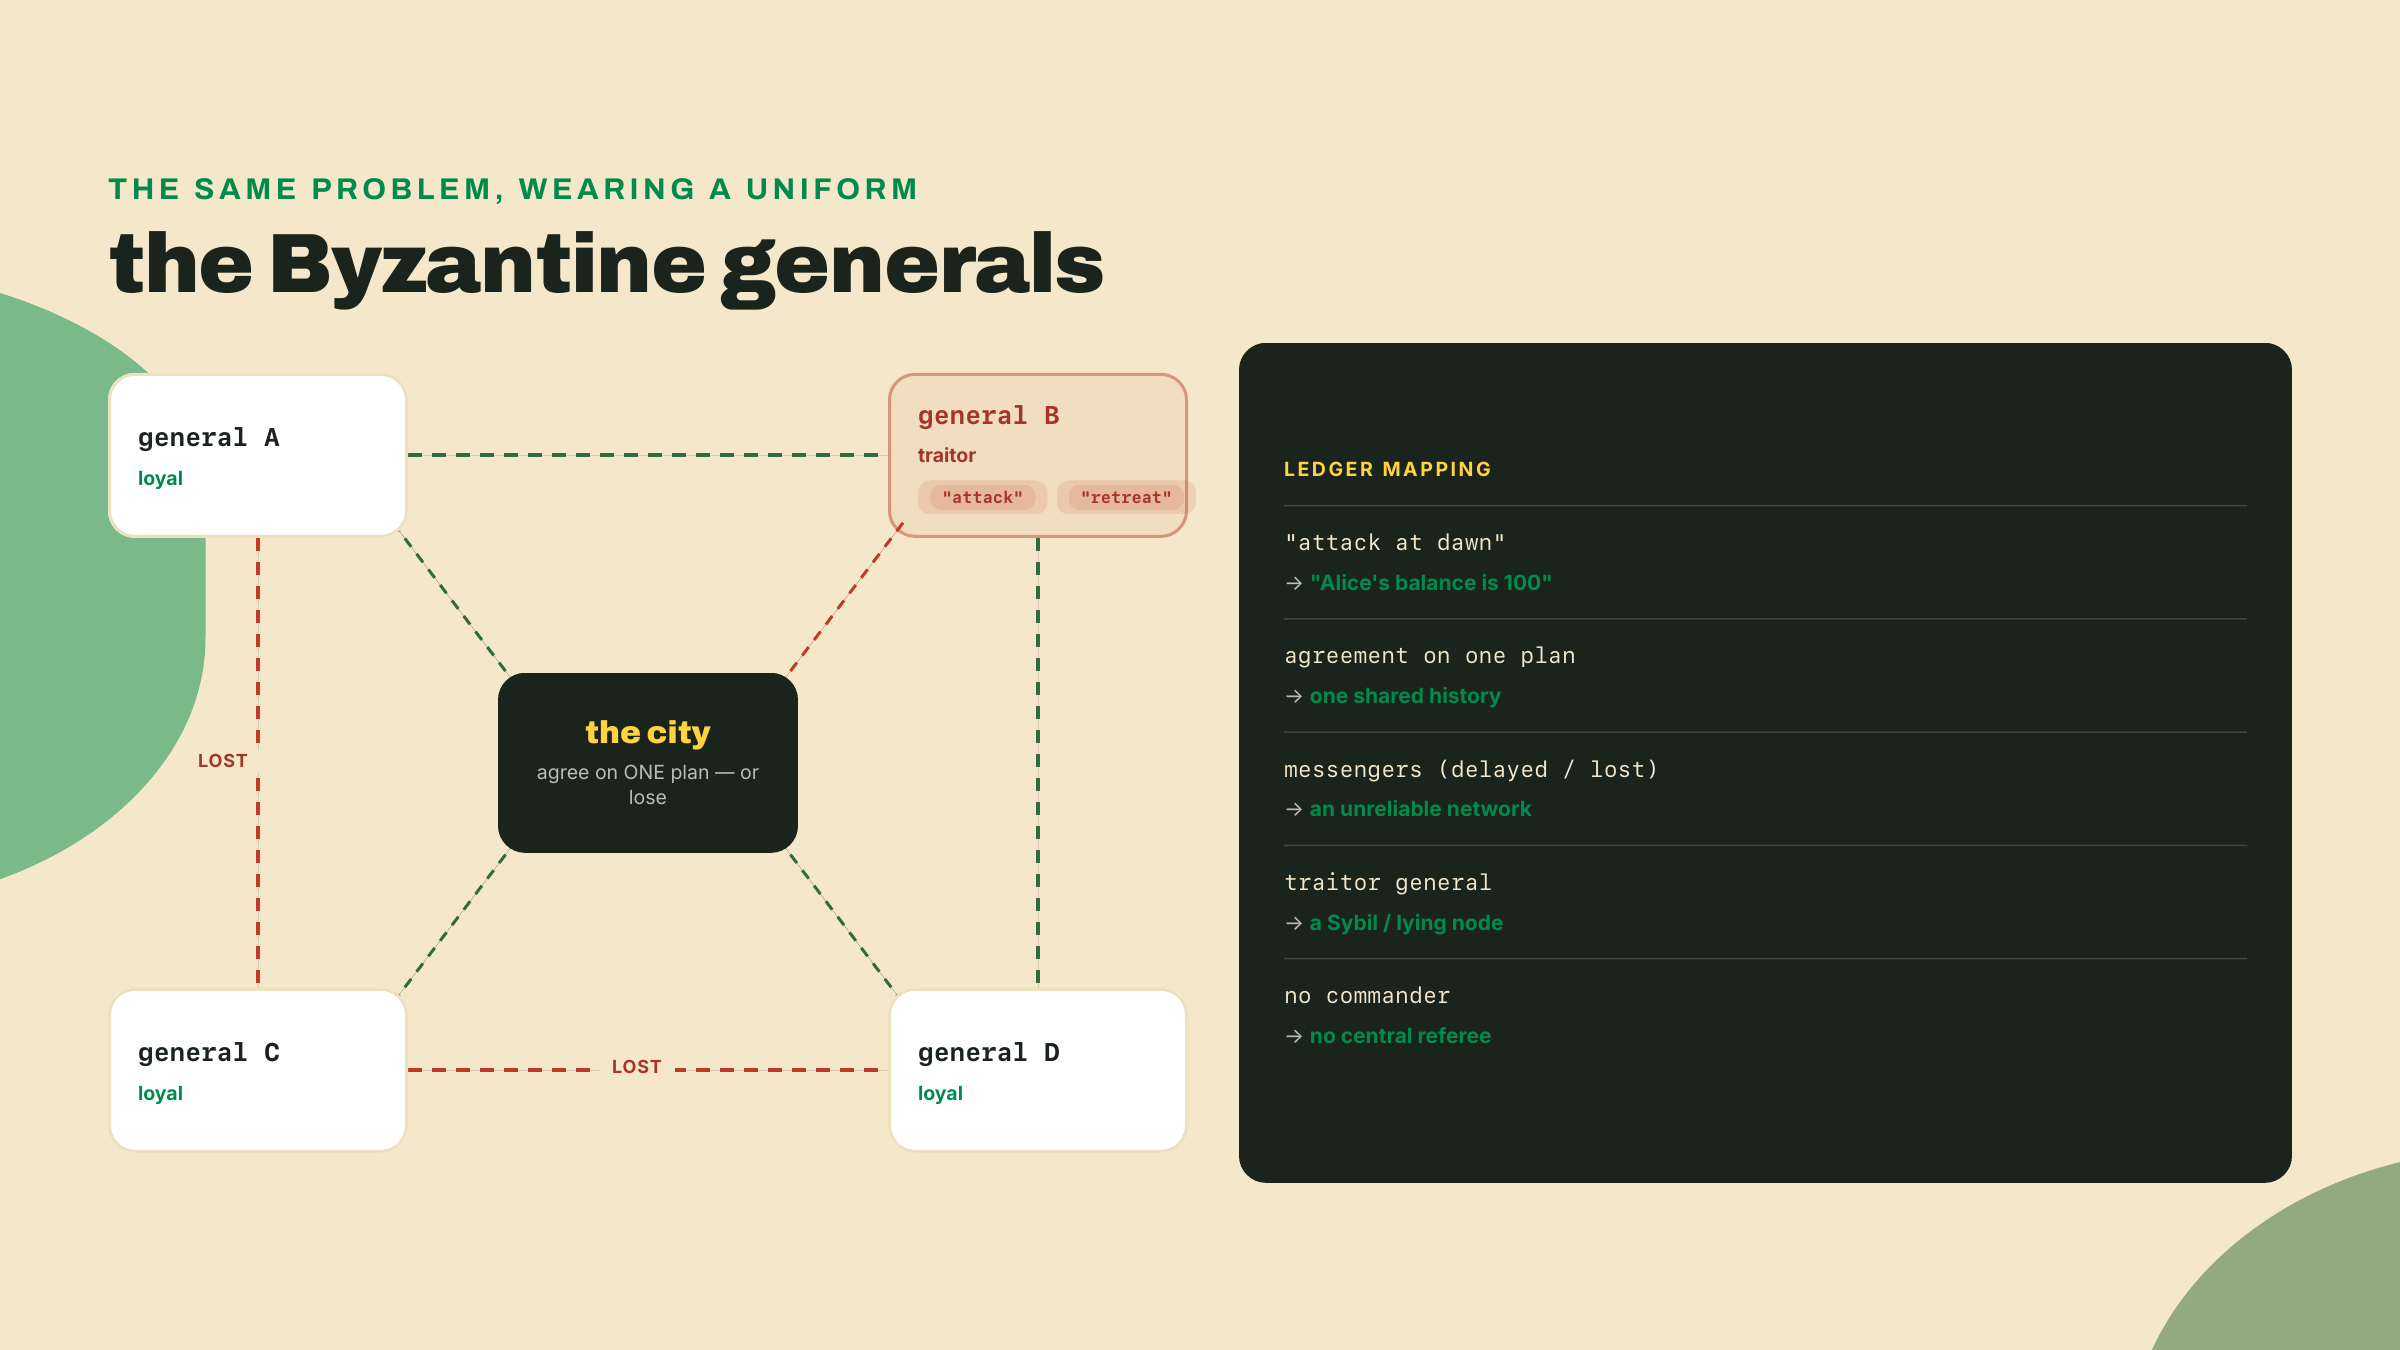The image size is (2400, 1350).
Task: Click 'an unreliable network' mapping text
Action: click(x=1420, y=809)
